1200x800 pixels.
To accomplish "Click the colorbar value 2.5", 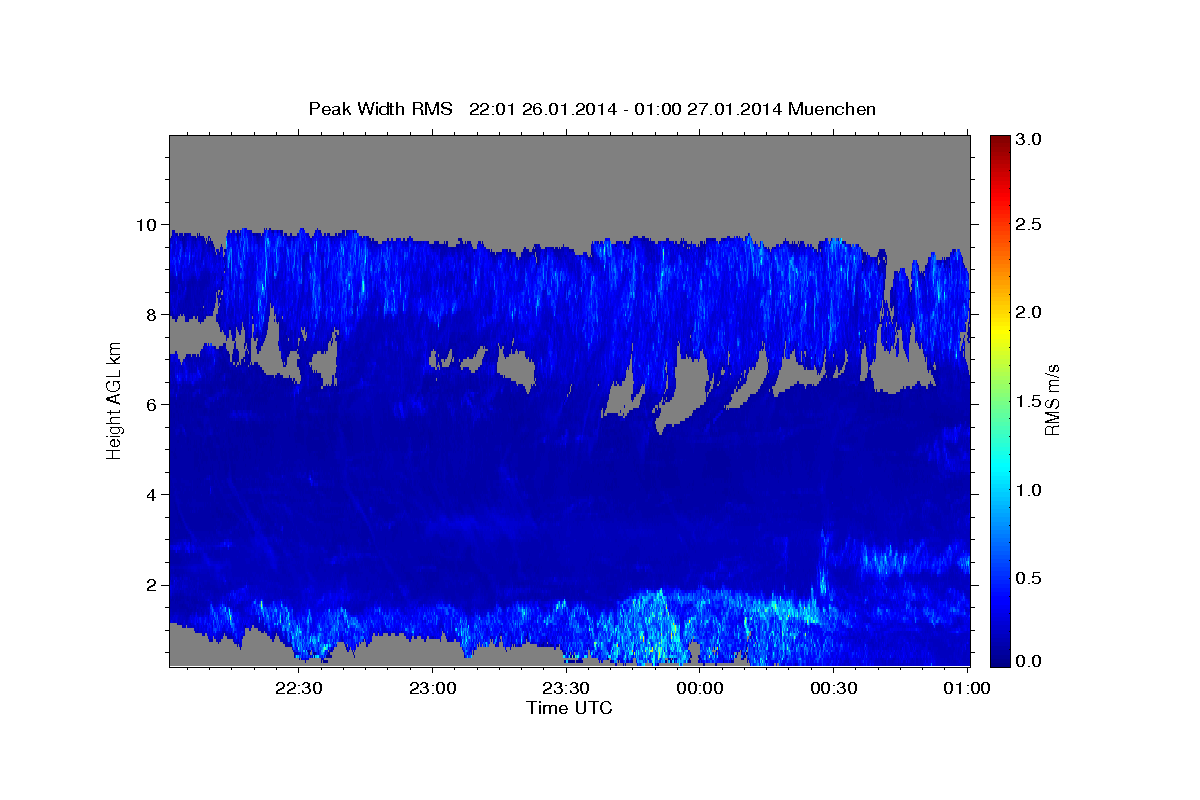I will tap(1030, 224).
